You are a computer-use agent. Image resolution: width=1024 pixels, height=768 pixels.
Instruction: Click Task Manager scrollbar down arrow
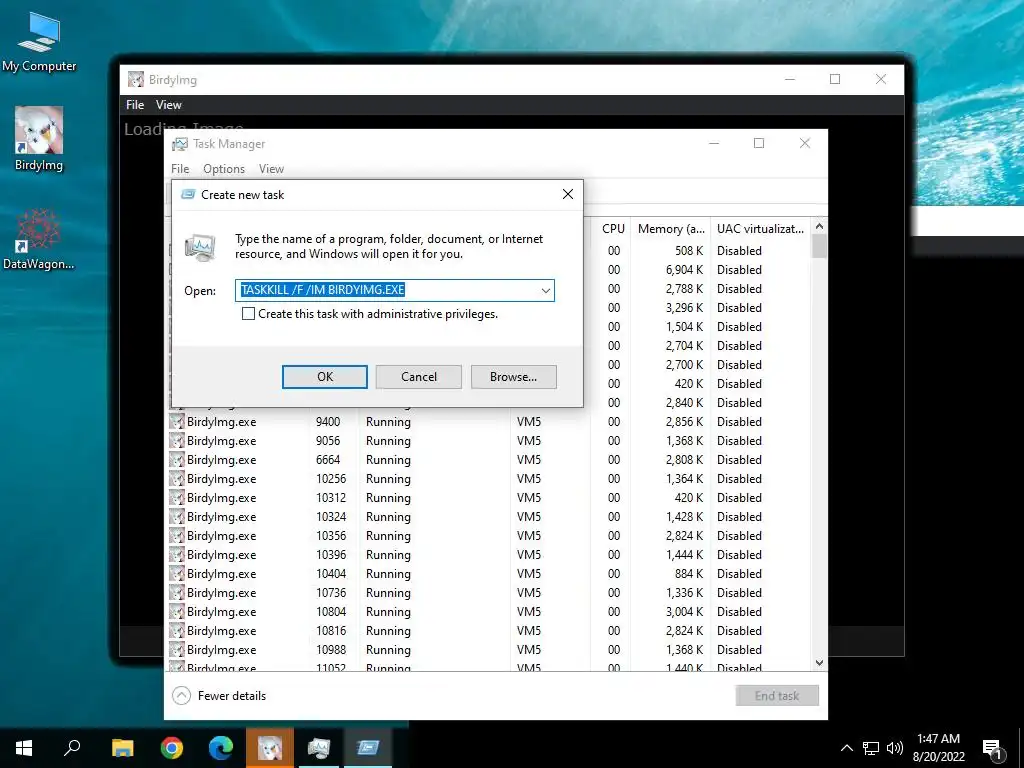(x=820, y=663)
